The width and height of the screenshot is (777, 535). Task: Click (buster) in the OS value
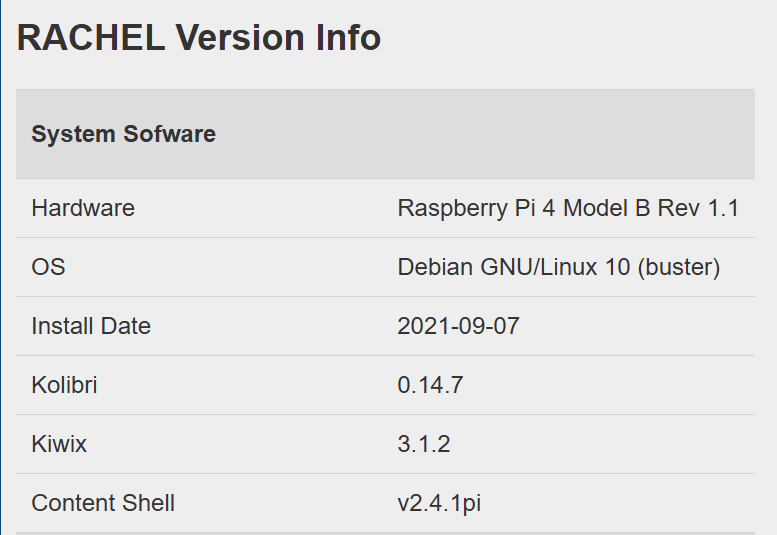679,268
